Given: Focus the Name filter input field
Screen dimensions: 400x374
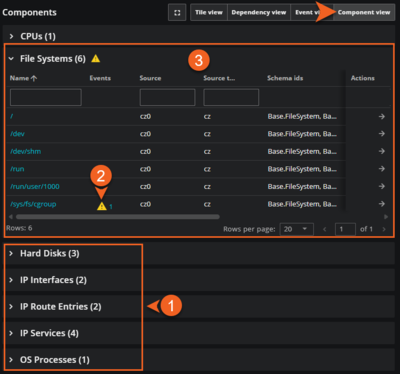Looking at the screenshot, I should coord(46,97).
